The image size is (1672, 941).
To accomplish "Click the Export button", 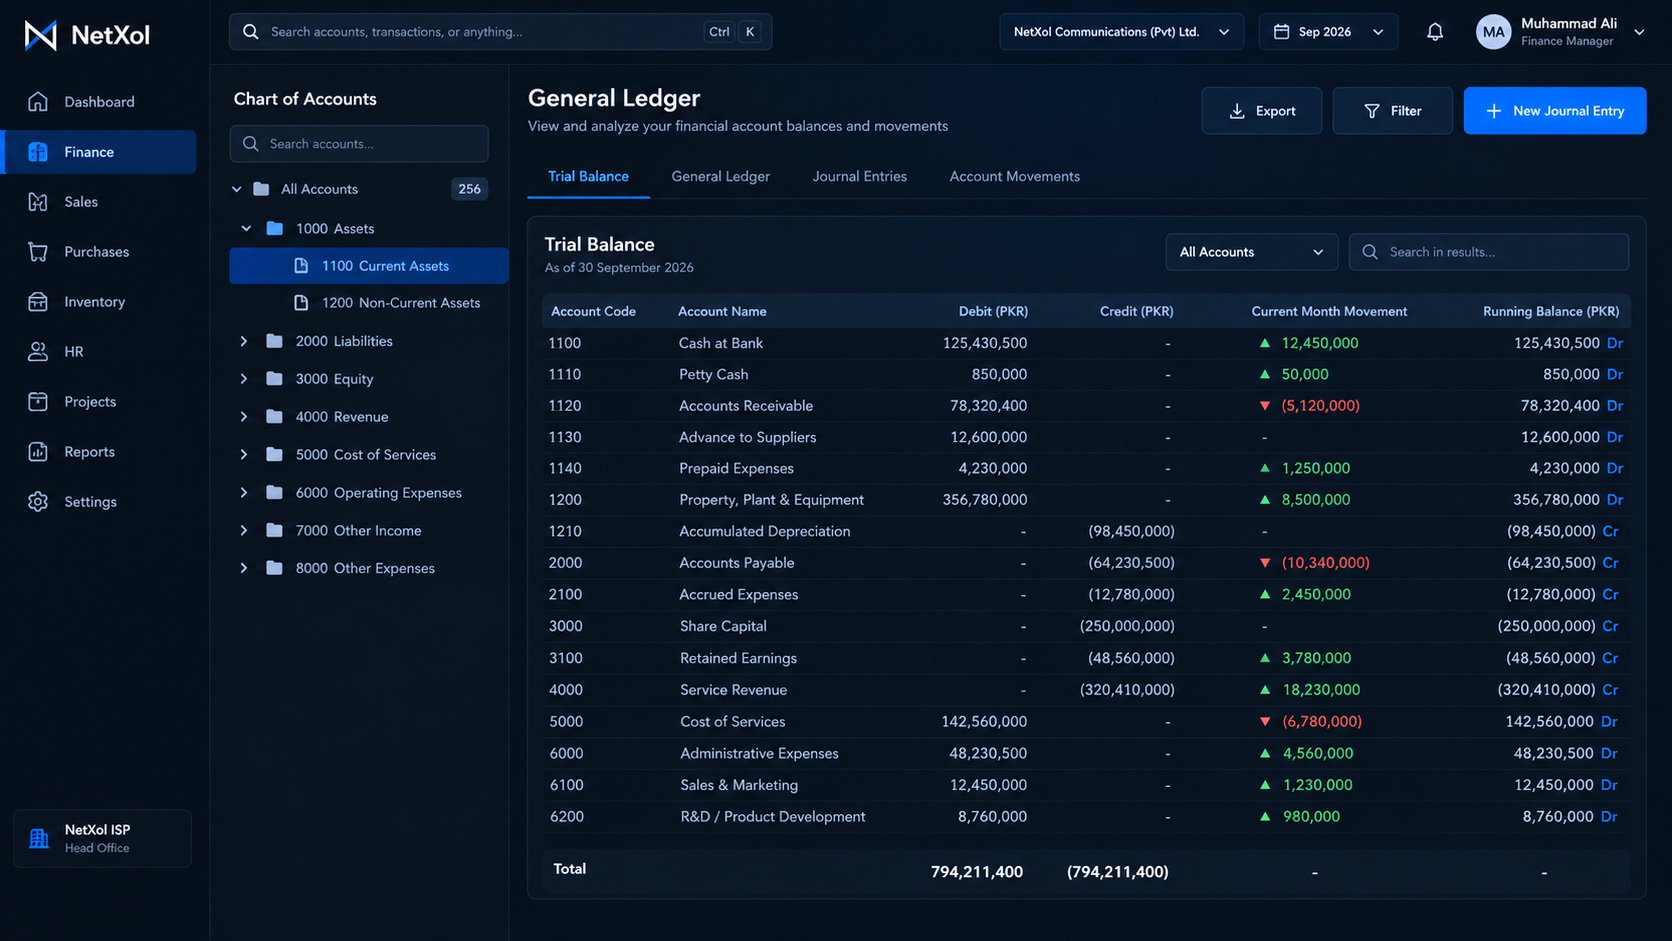I will 1261,111.
